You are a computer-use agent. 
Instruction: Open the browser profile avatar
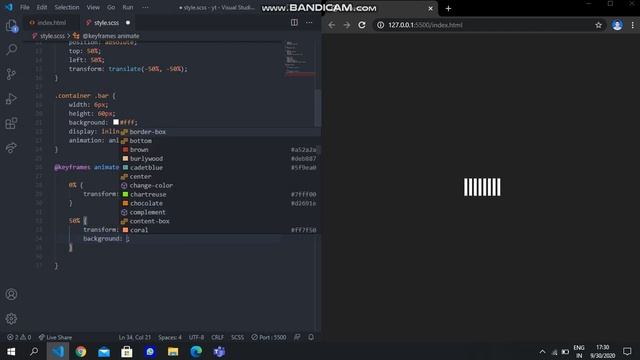[x=617, y=25]
